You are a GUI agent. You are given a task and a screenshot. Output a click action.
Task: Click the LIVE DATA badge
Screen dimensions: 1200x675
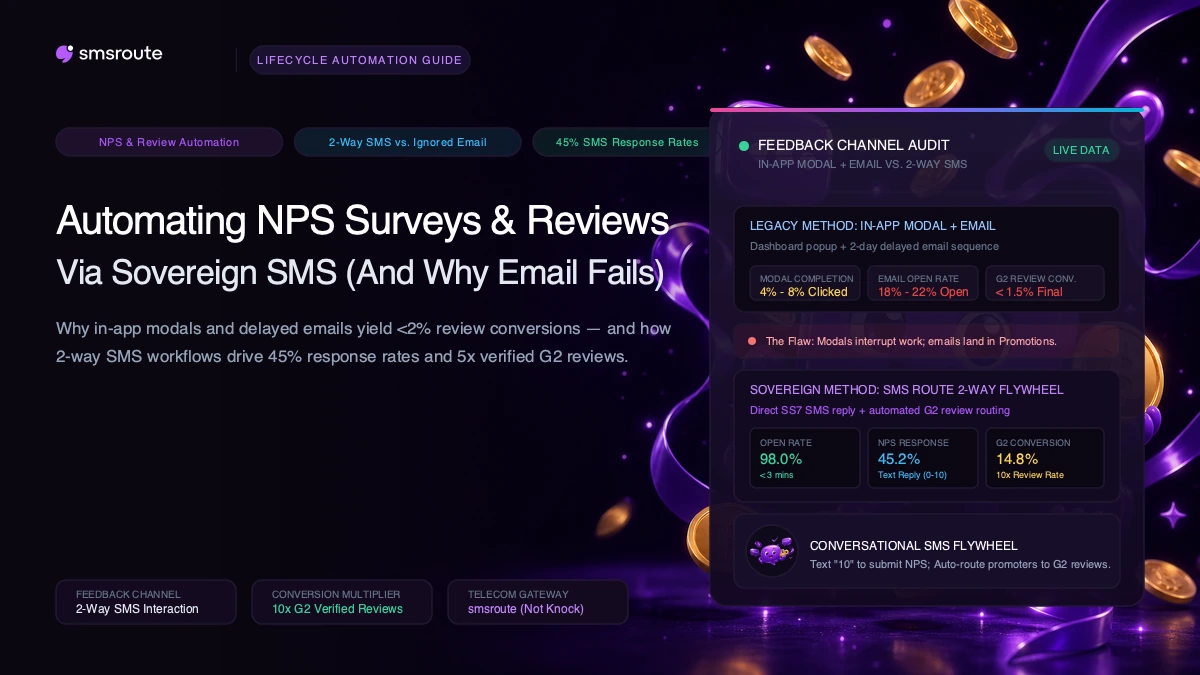[x=1081, y=150]
